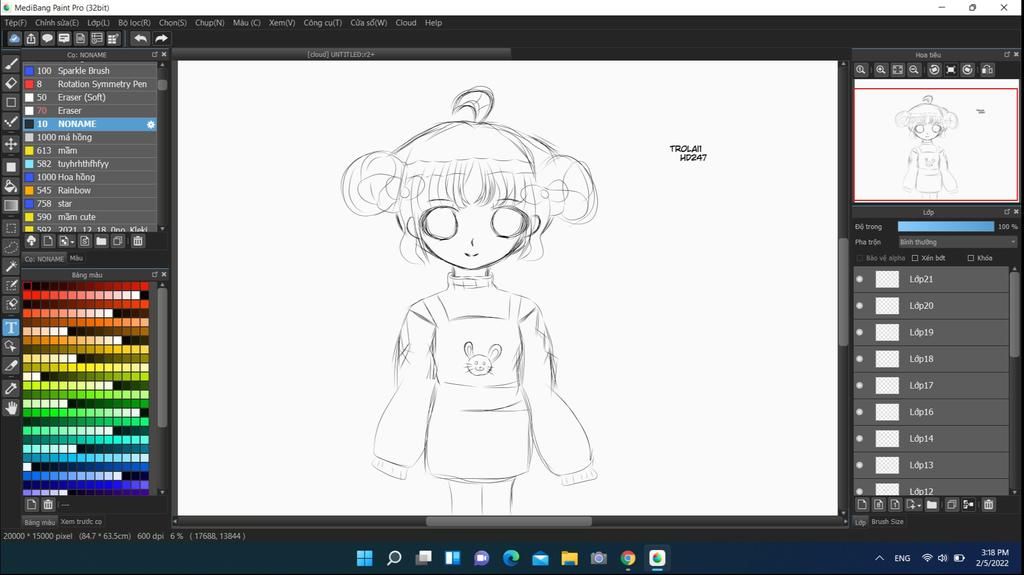The image size is (1024, 575).
Task: Select the Eyedropper tool
Action: pyautogui.click(x=11, y=388)
